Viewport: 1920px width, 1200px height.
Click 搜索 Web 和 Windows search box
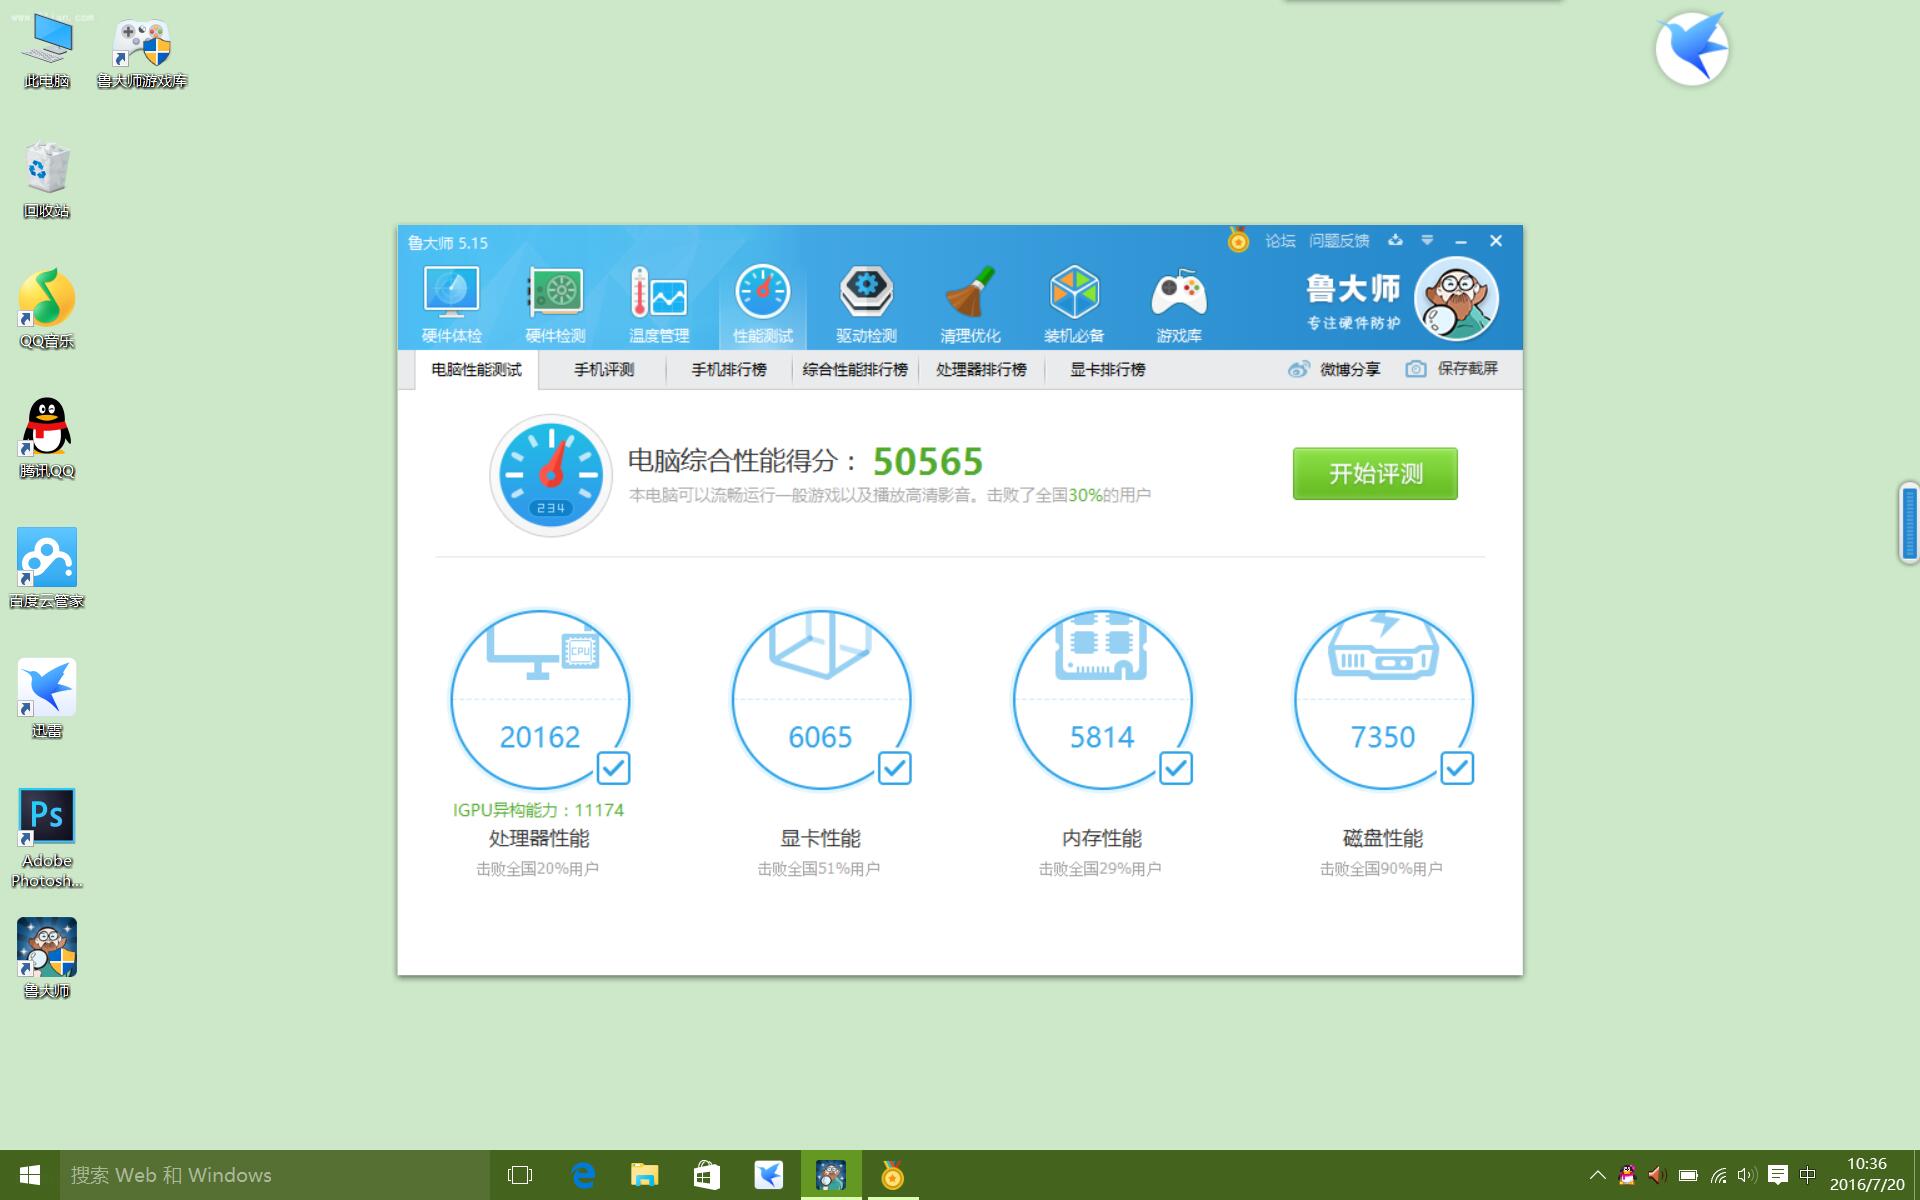pyautogui.click(x=275, y=1175)
